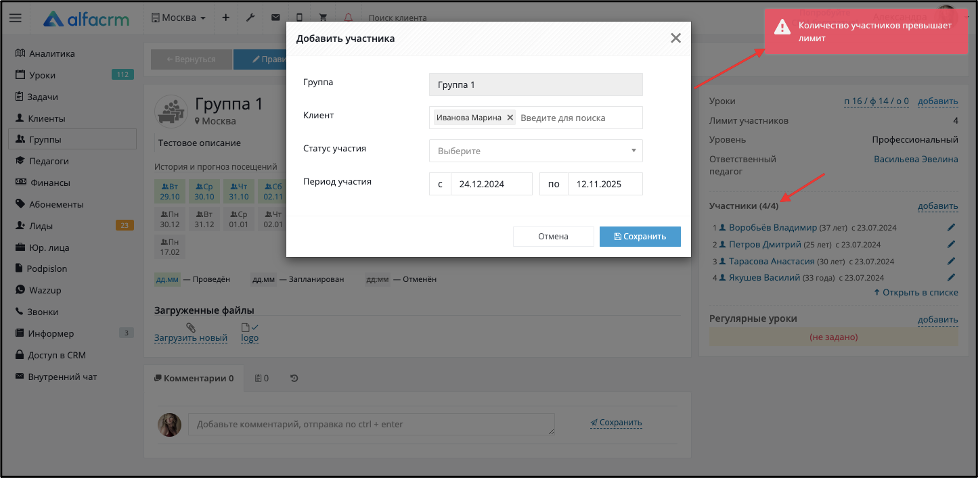Image resolution: width=979 pixels, height=479 pixels.
Task: Switch to the Комментарии 0 tab
Action: click(x=194, y=378)
